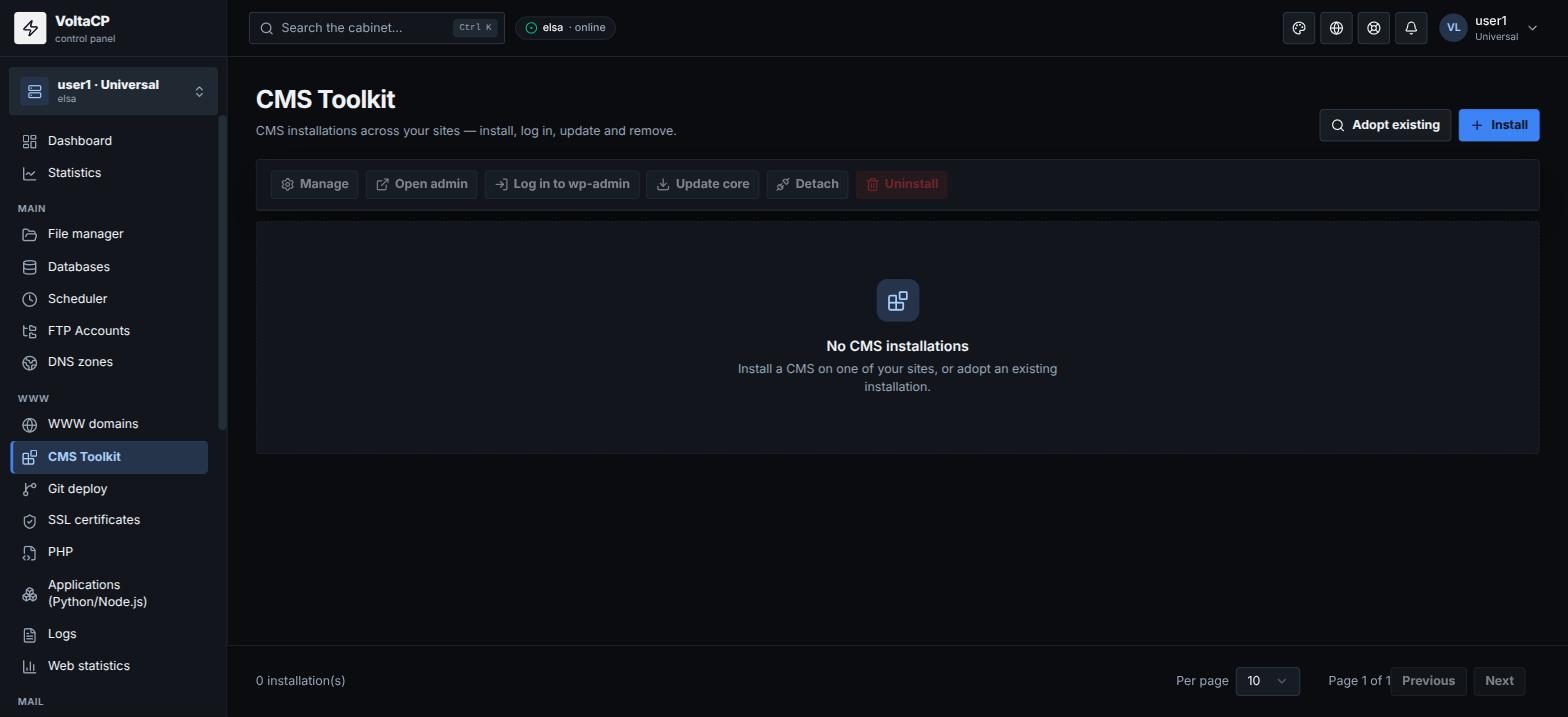Click the WWW domains globe icon
1568x717 pixels.
click(x=30, y=425)
